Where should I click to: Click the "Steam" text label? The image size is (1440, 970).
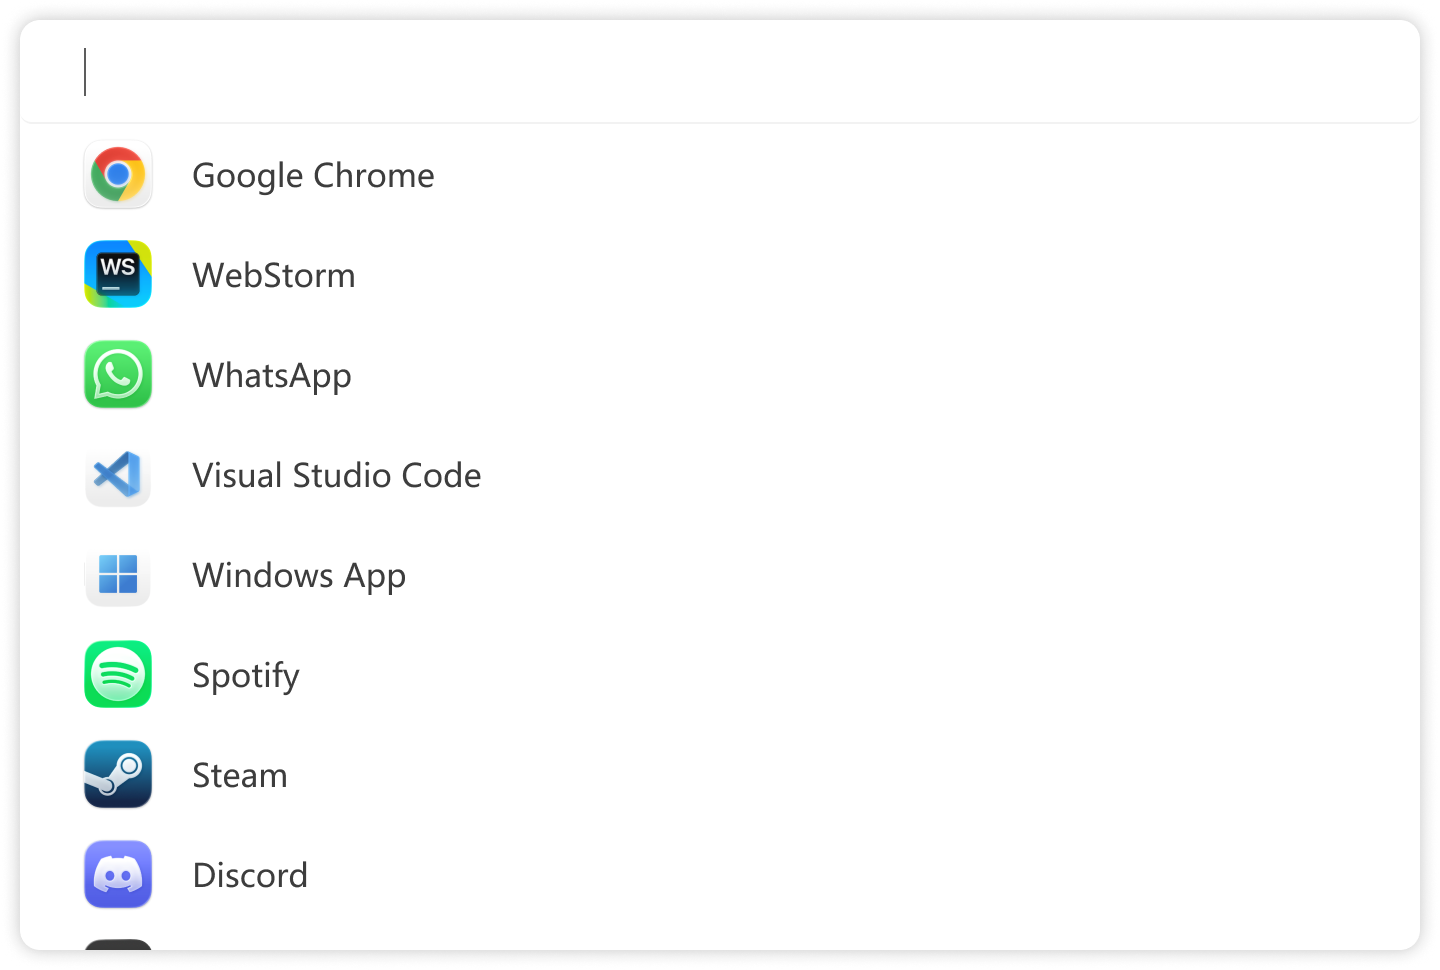coord(240,776)
